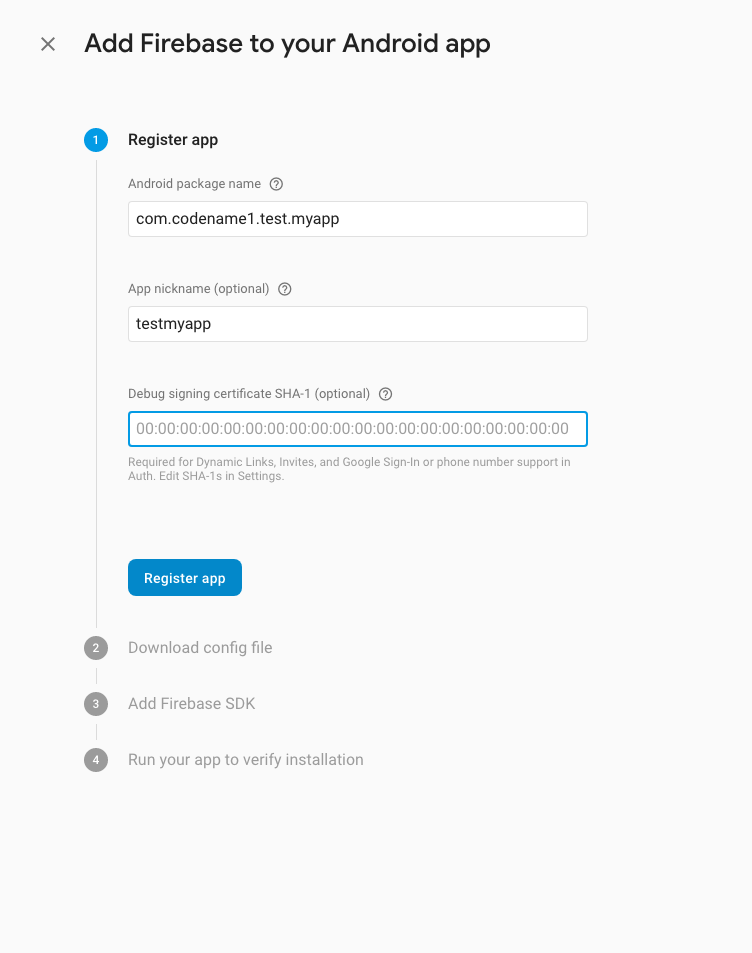Click the Download config file step
Screen dimensions: 752x953
click(200, 648)
